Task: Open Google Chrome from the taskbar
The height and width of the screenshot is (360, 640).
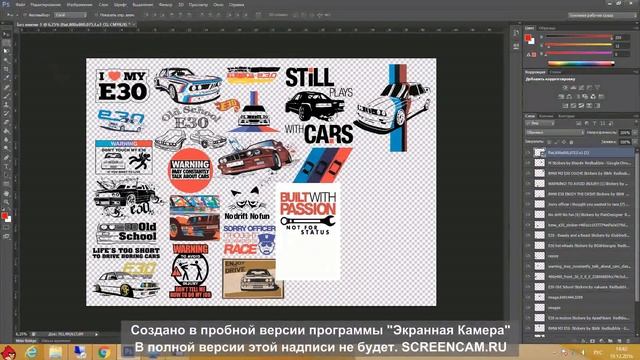Action: tap(104, 352)
